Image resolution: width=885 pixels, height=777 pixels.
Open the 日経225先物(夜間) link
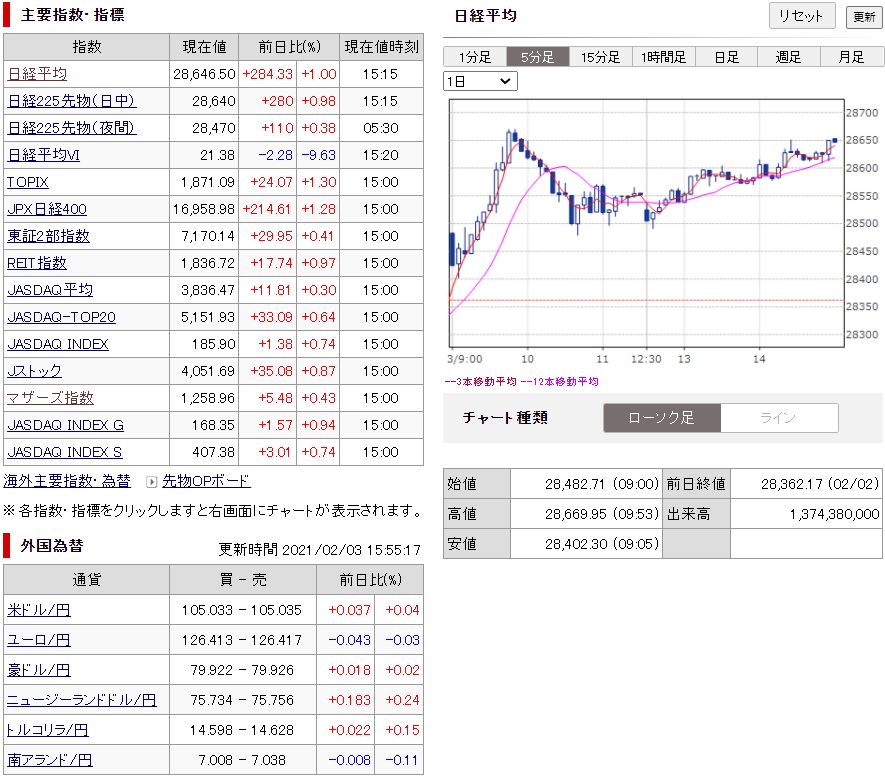point(72,128)
